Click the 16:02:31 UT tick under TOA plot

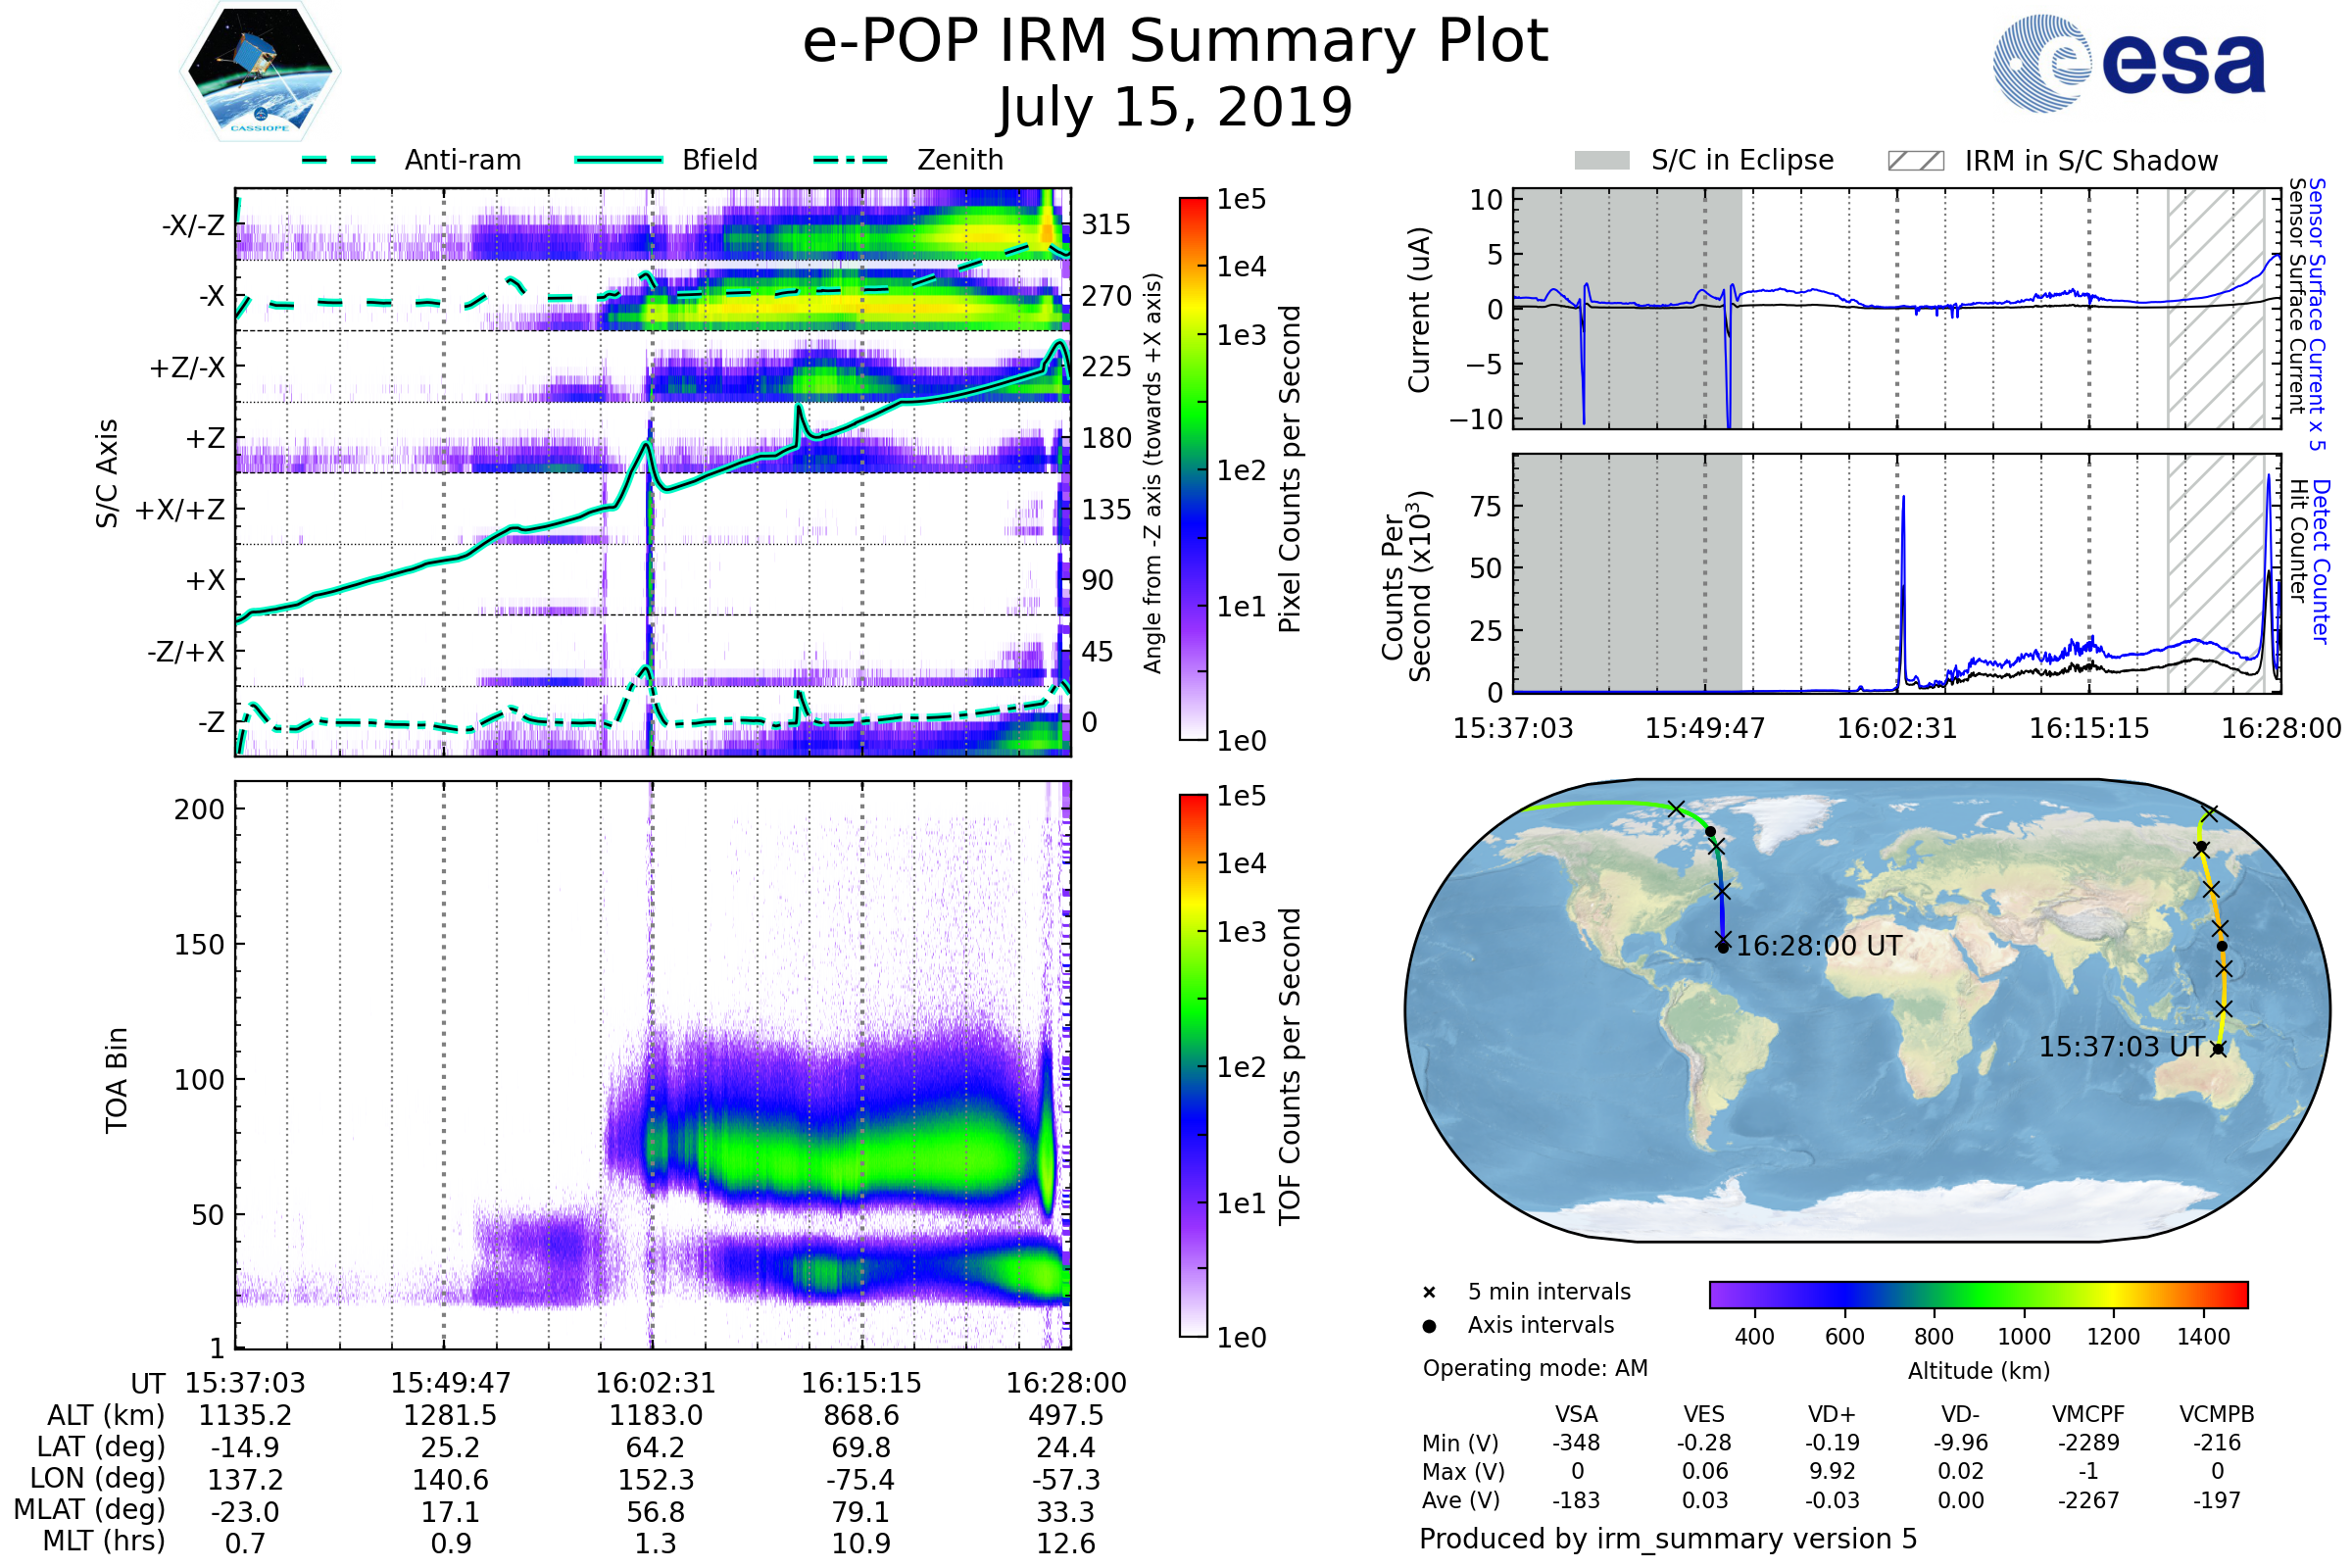(655, 1383)
